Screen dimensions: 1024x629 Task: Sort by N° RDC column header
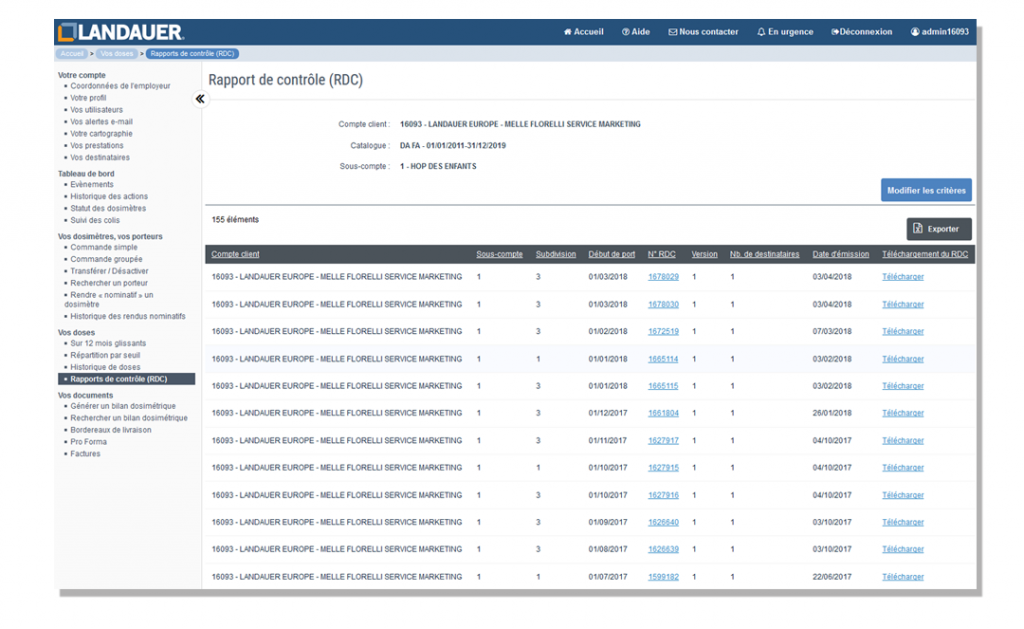pyautogui.click(x=661, y=254)
